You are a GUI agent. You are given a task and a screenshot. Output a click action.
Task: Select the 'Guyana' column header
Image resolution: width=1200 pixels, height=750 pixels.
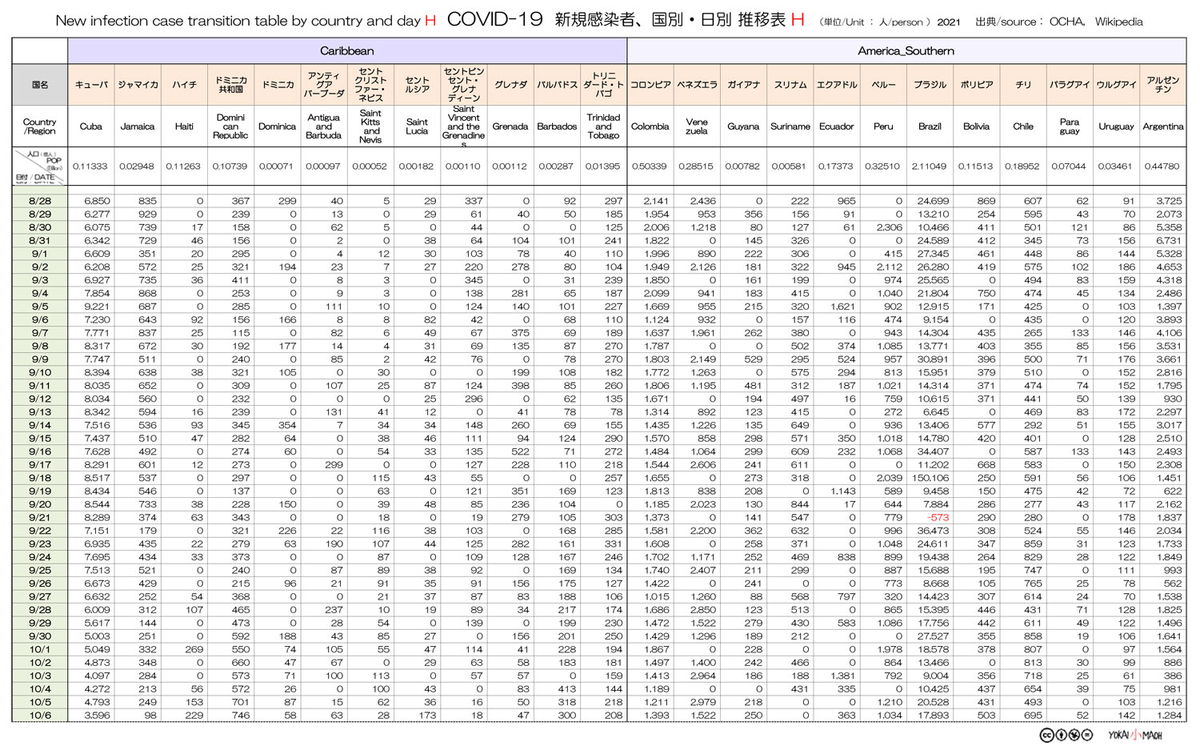click(x=743, y=128)
